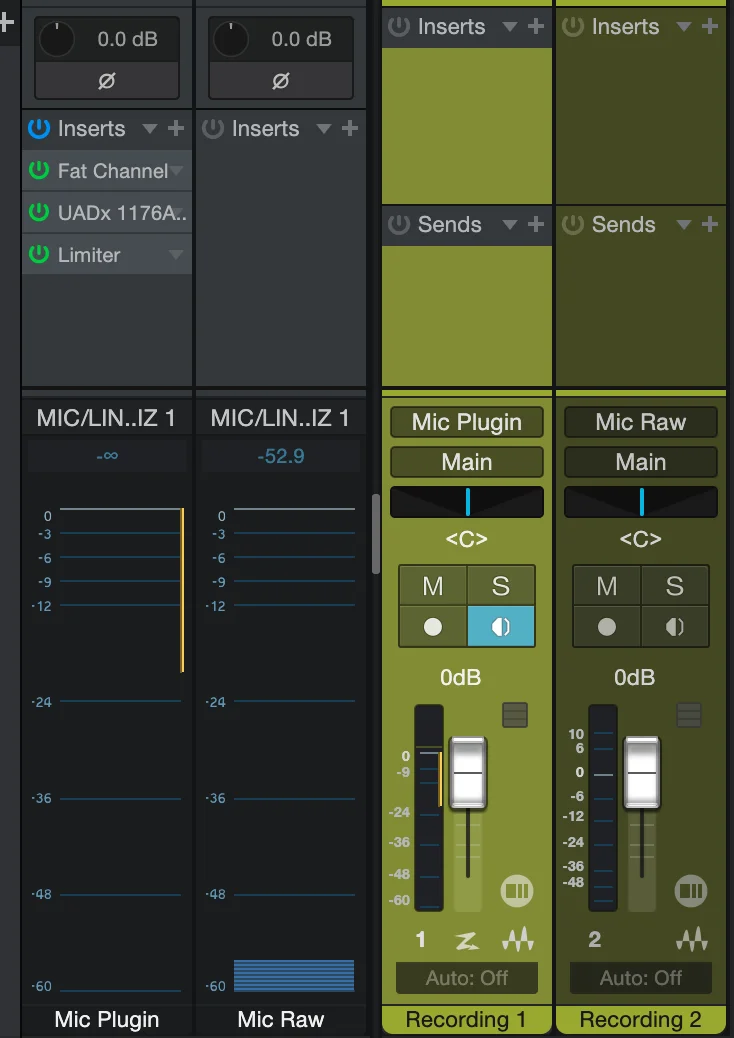Bypass the UADx 1176A insert
This screenshot has width=734, height=1038.
point(39,212)
